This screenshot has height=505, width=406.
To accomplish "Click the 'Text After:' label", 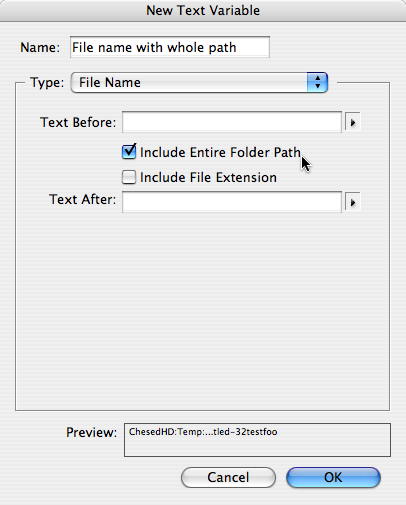I will pyautogui.click(x=83, y=199).
